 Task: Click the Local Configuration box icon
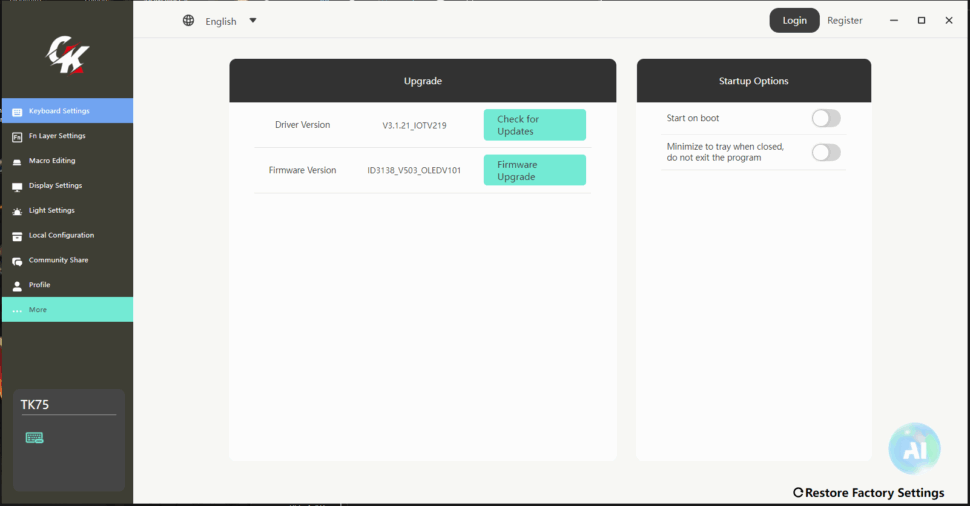17,236
